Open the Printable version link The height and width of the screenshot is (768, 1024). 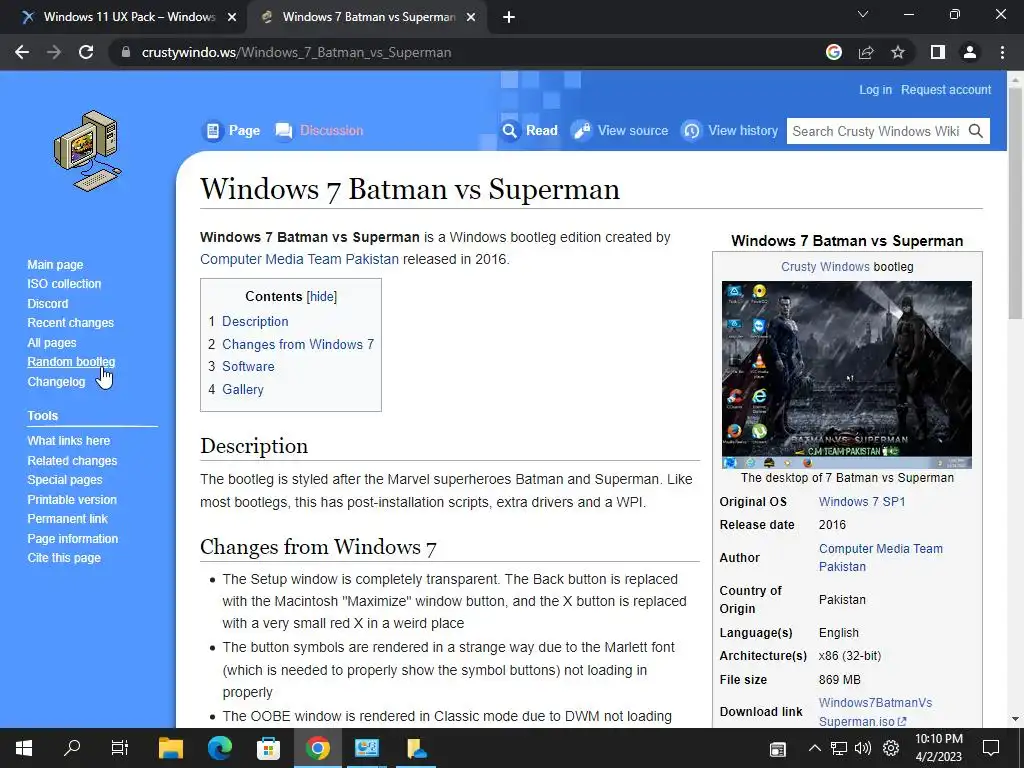click(72, 500)
